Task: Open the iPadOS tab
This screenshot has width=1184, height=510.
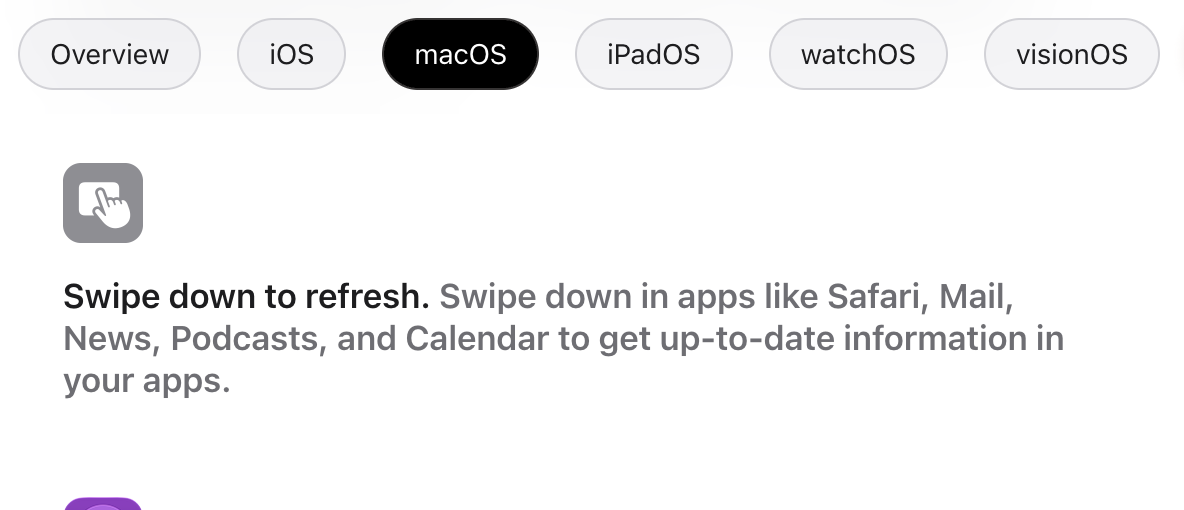Action: pos(654,54)
